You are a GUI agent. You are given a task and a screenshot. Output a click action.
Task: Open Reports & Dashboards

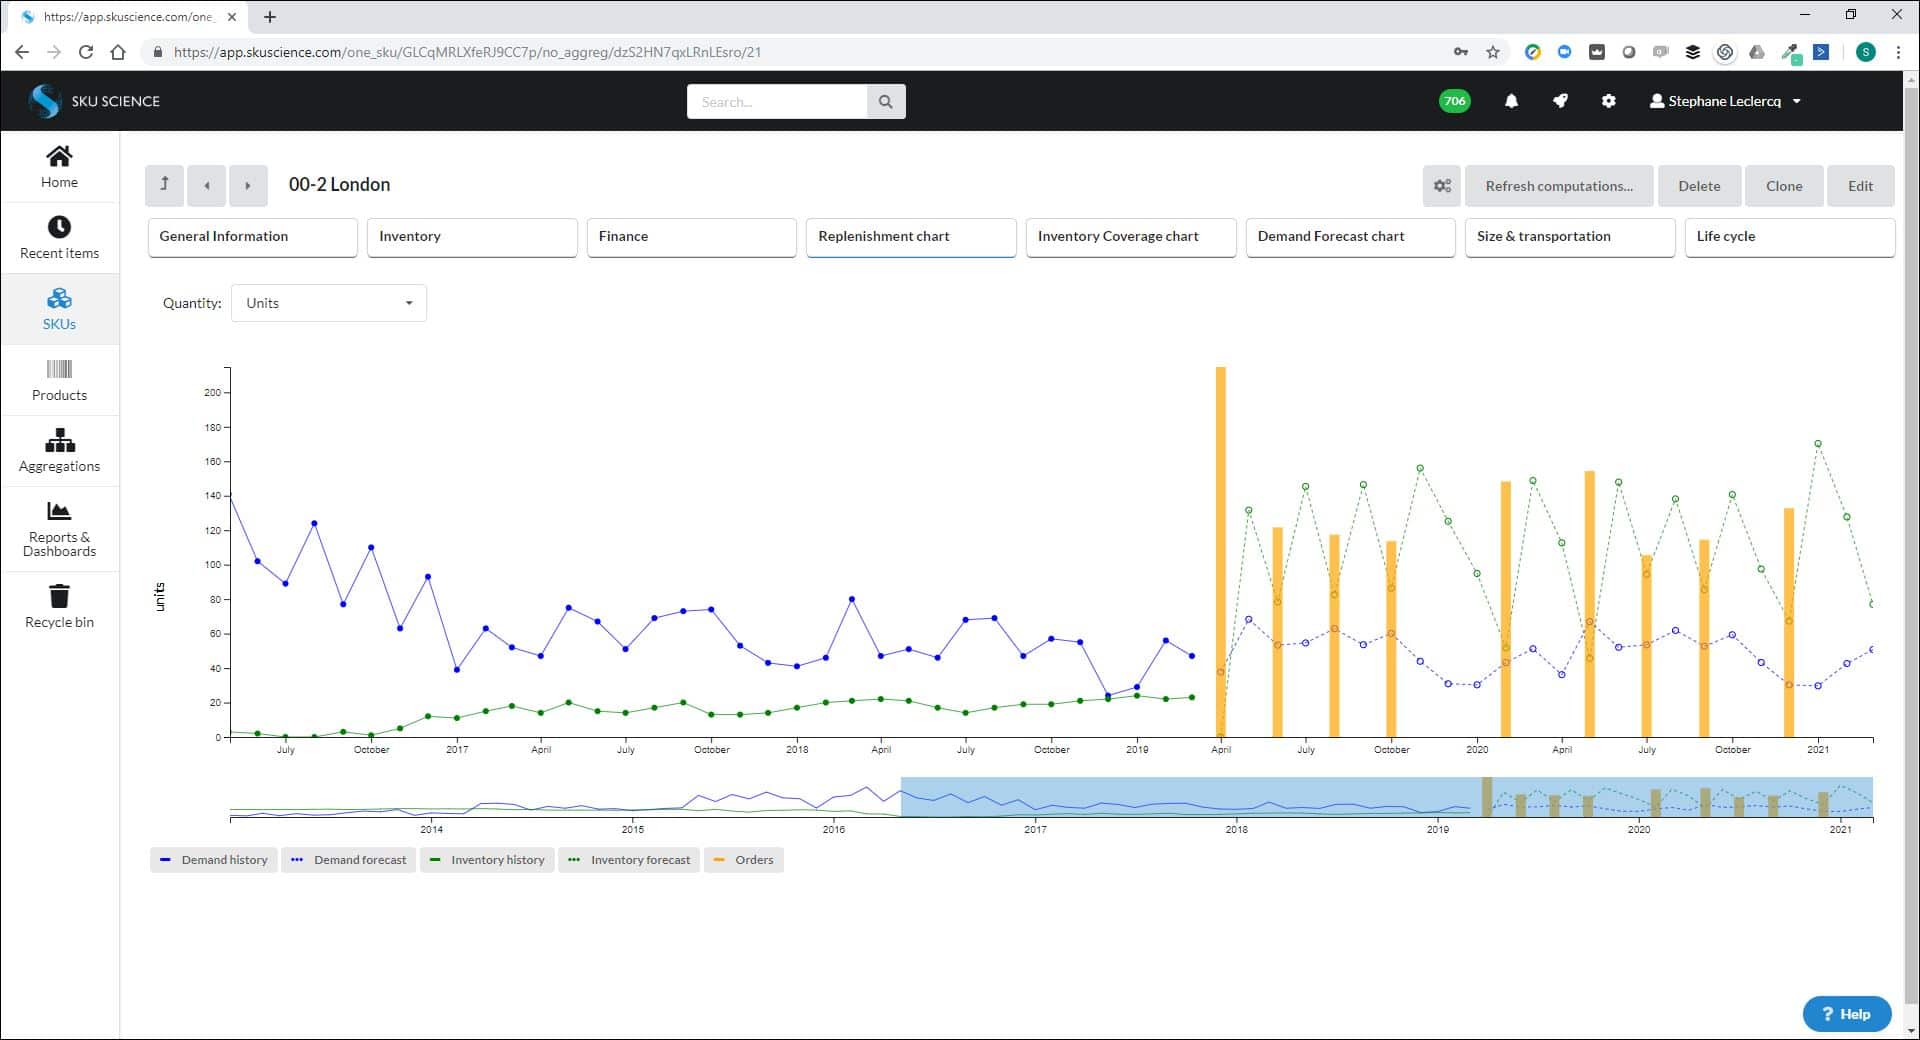(x=59, y=530)
